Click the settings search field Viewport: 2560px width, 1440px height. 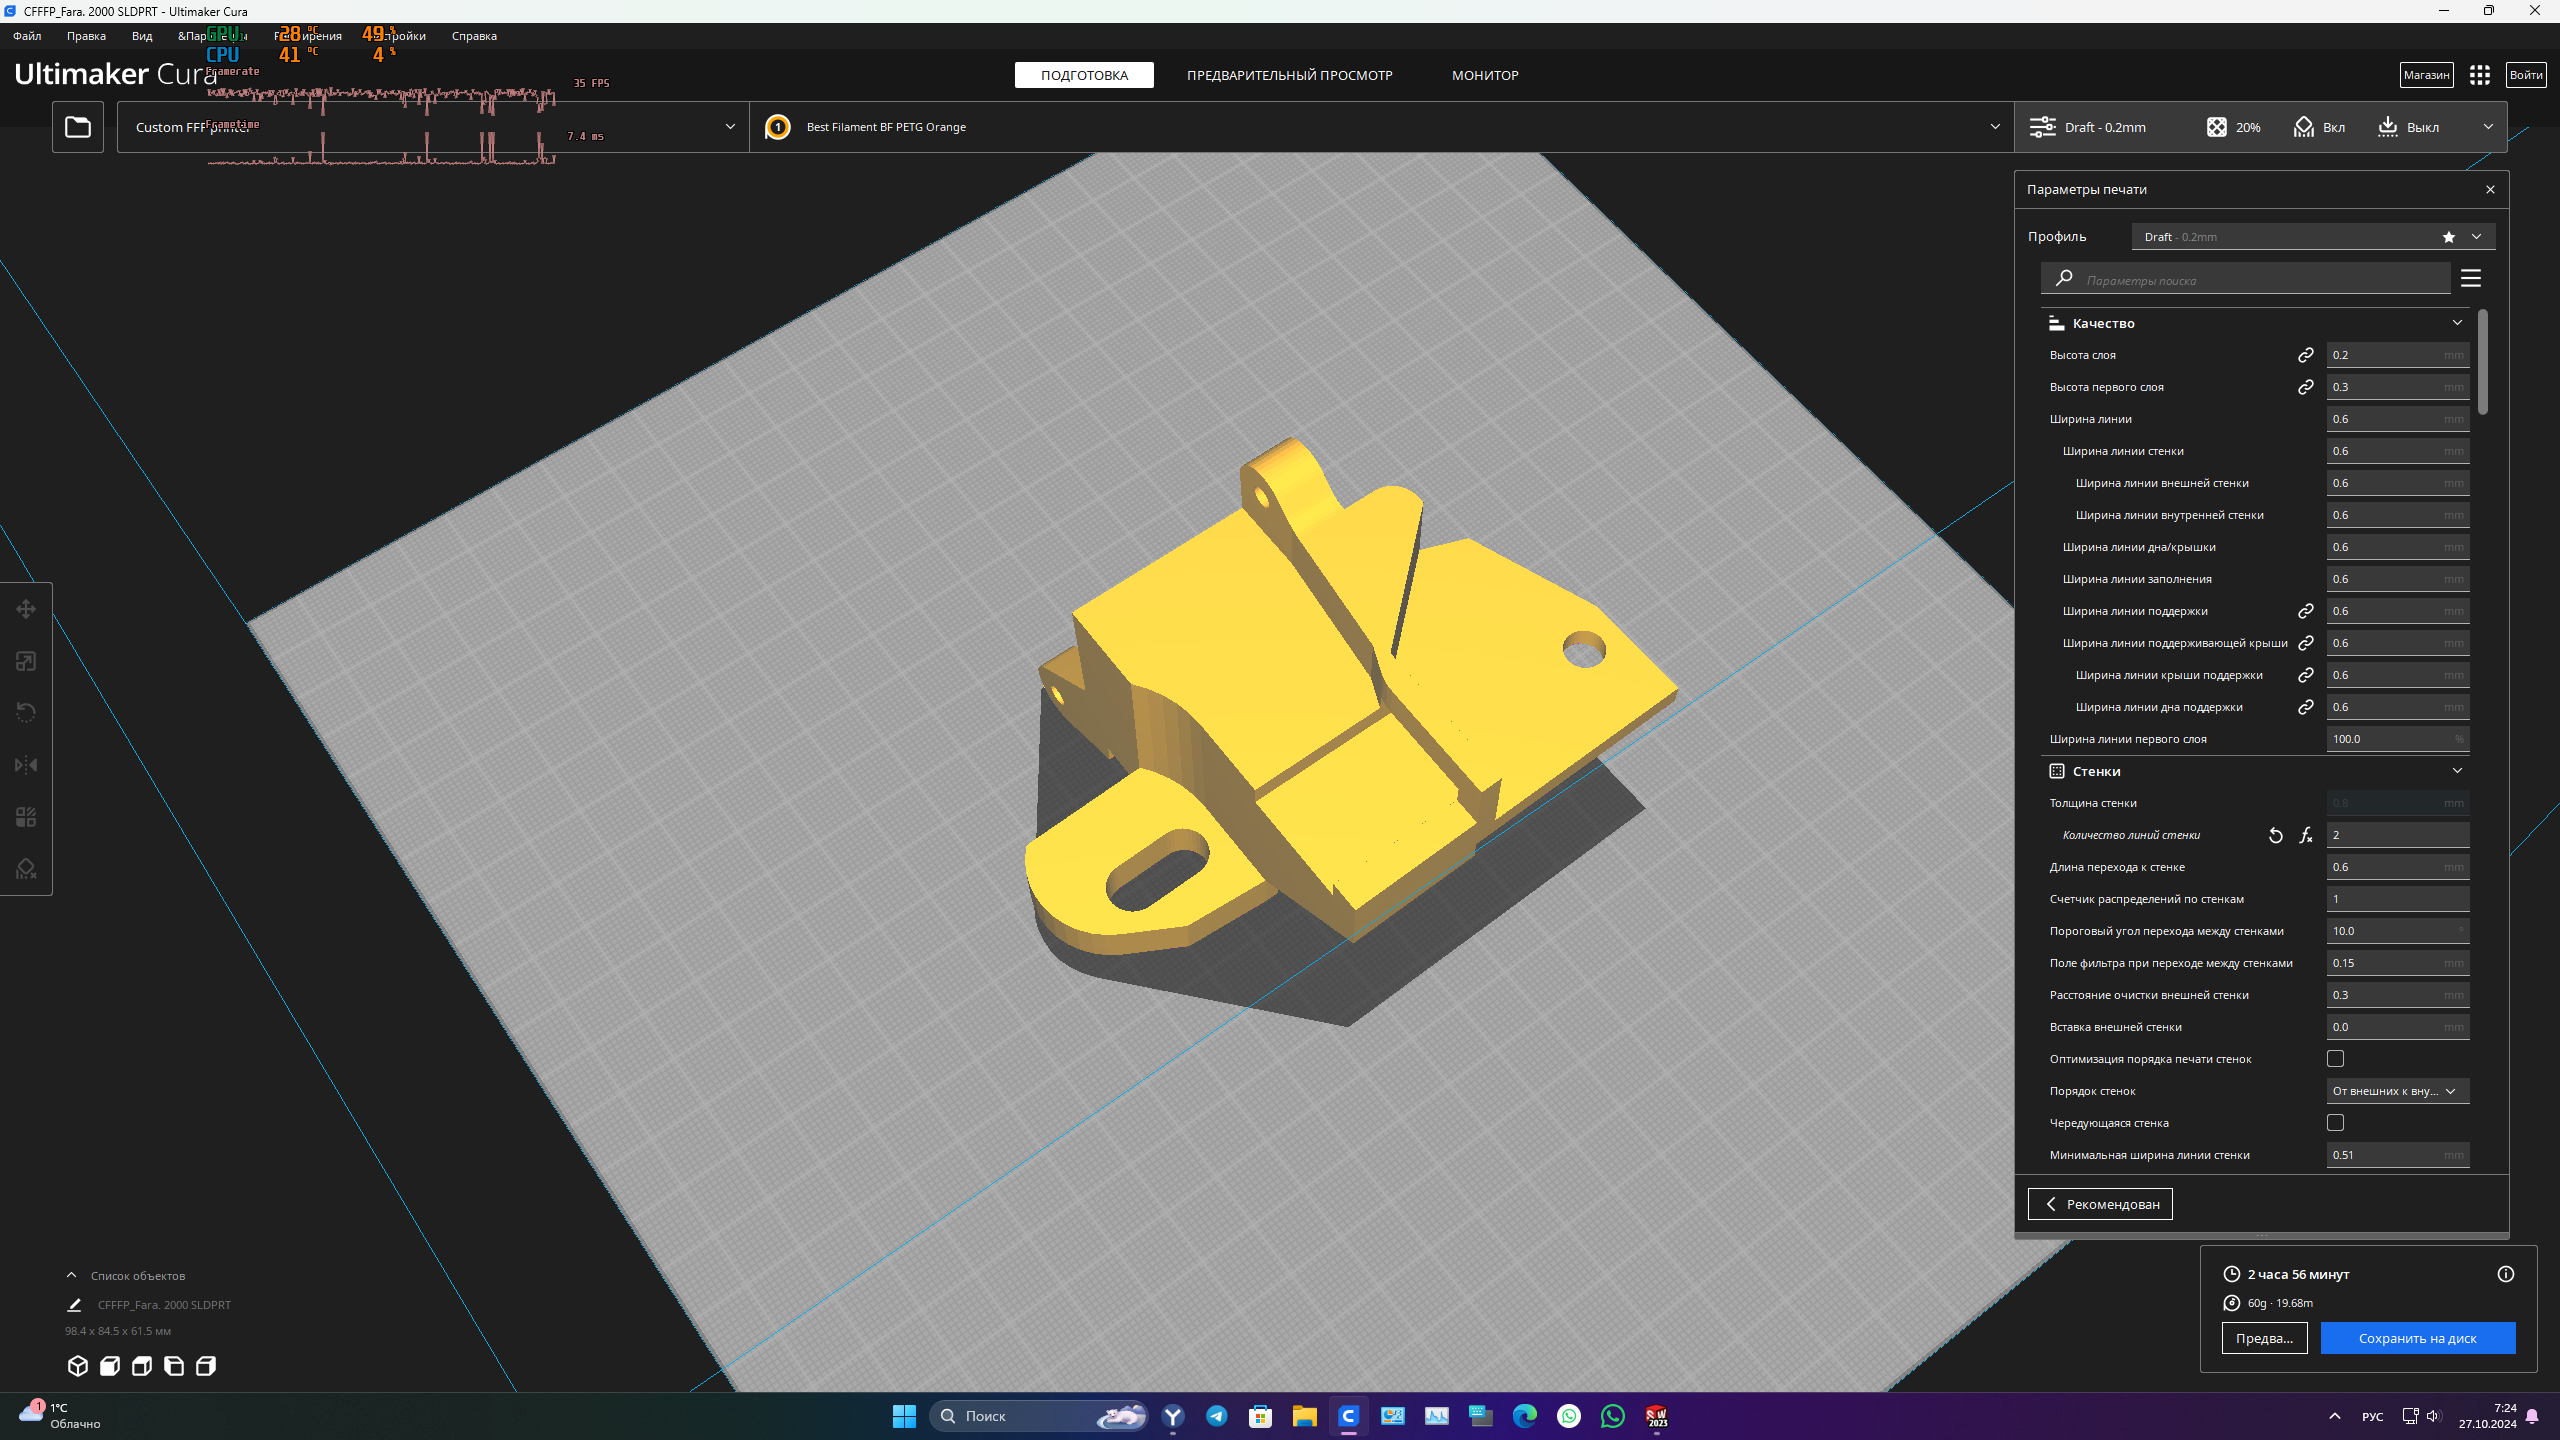[x=2246, y=279]
